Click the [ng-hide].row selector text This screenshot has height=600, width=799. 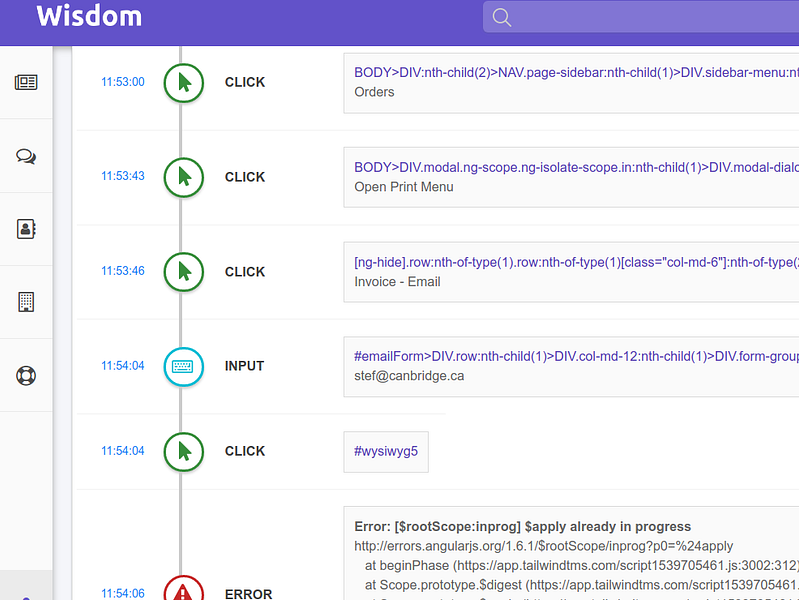(576, 263)
